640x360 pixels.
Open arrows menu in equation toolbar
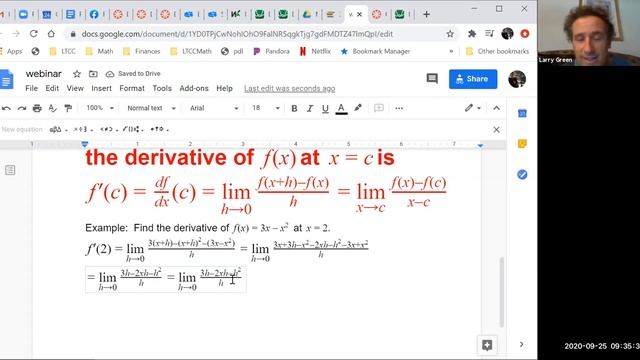point(159,129)
